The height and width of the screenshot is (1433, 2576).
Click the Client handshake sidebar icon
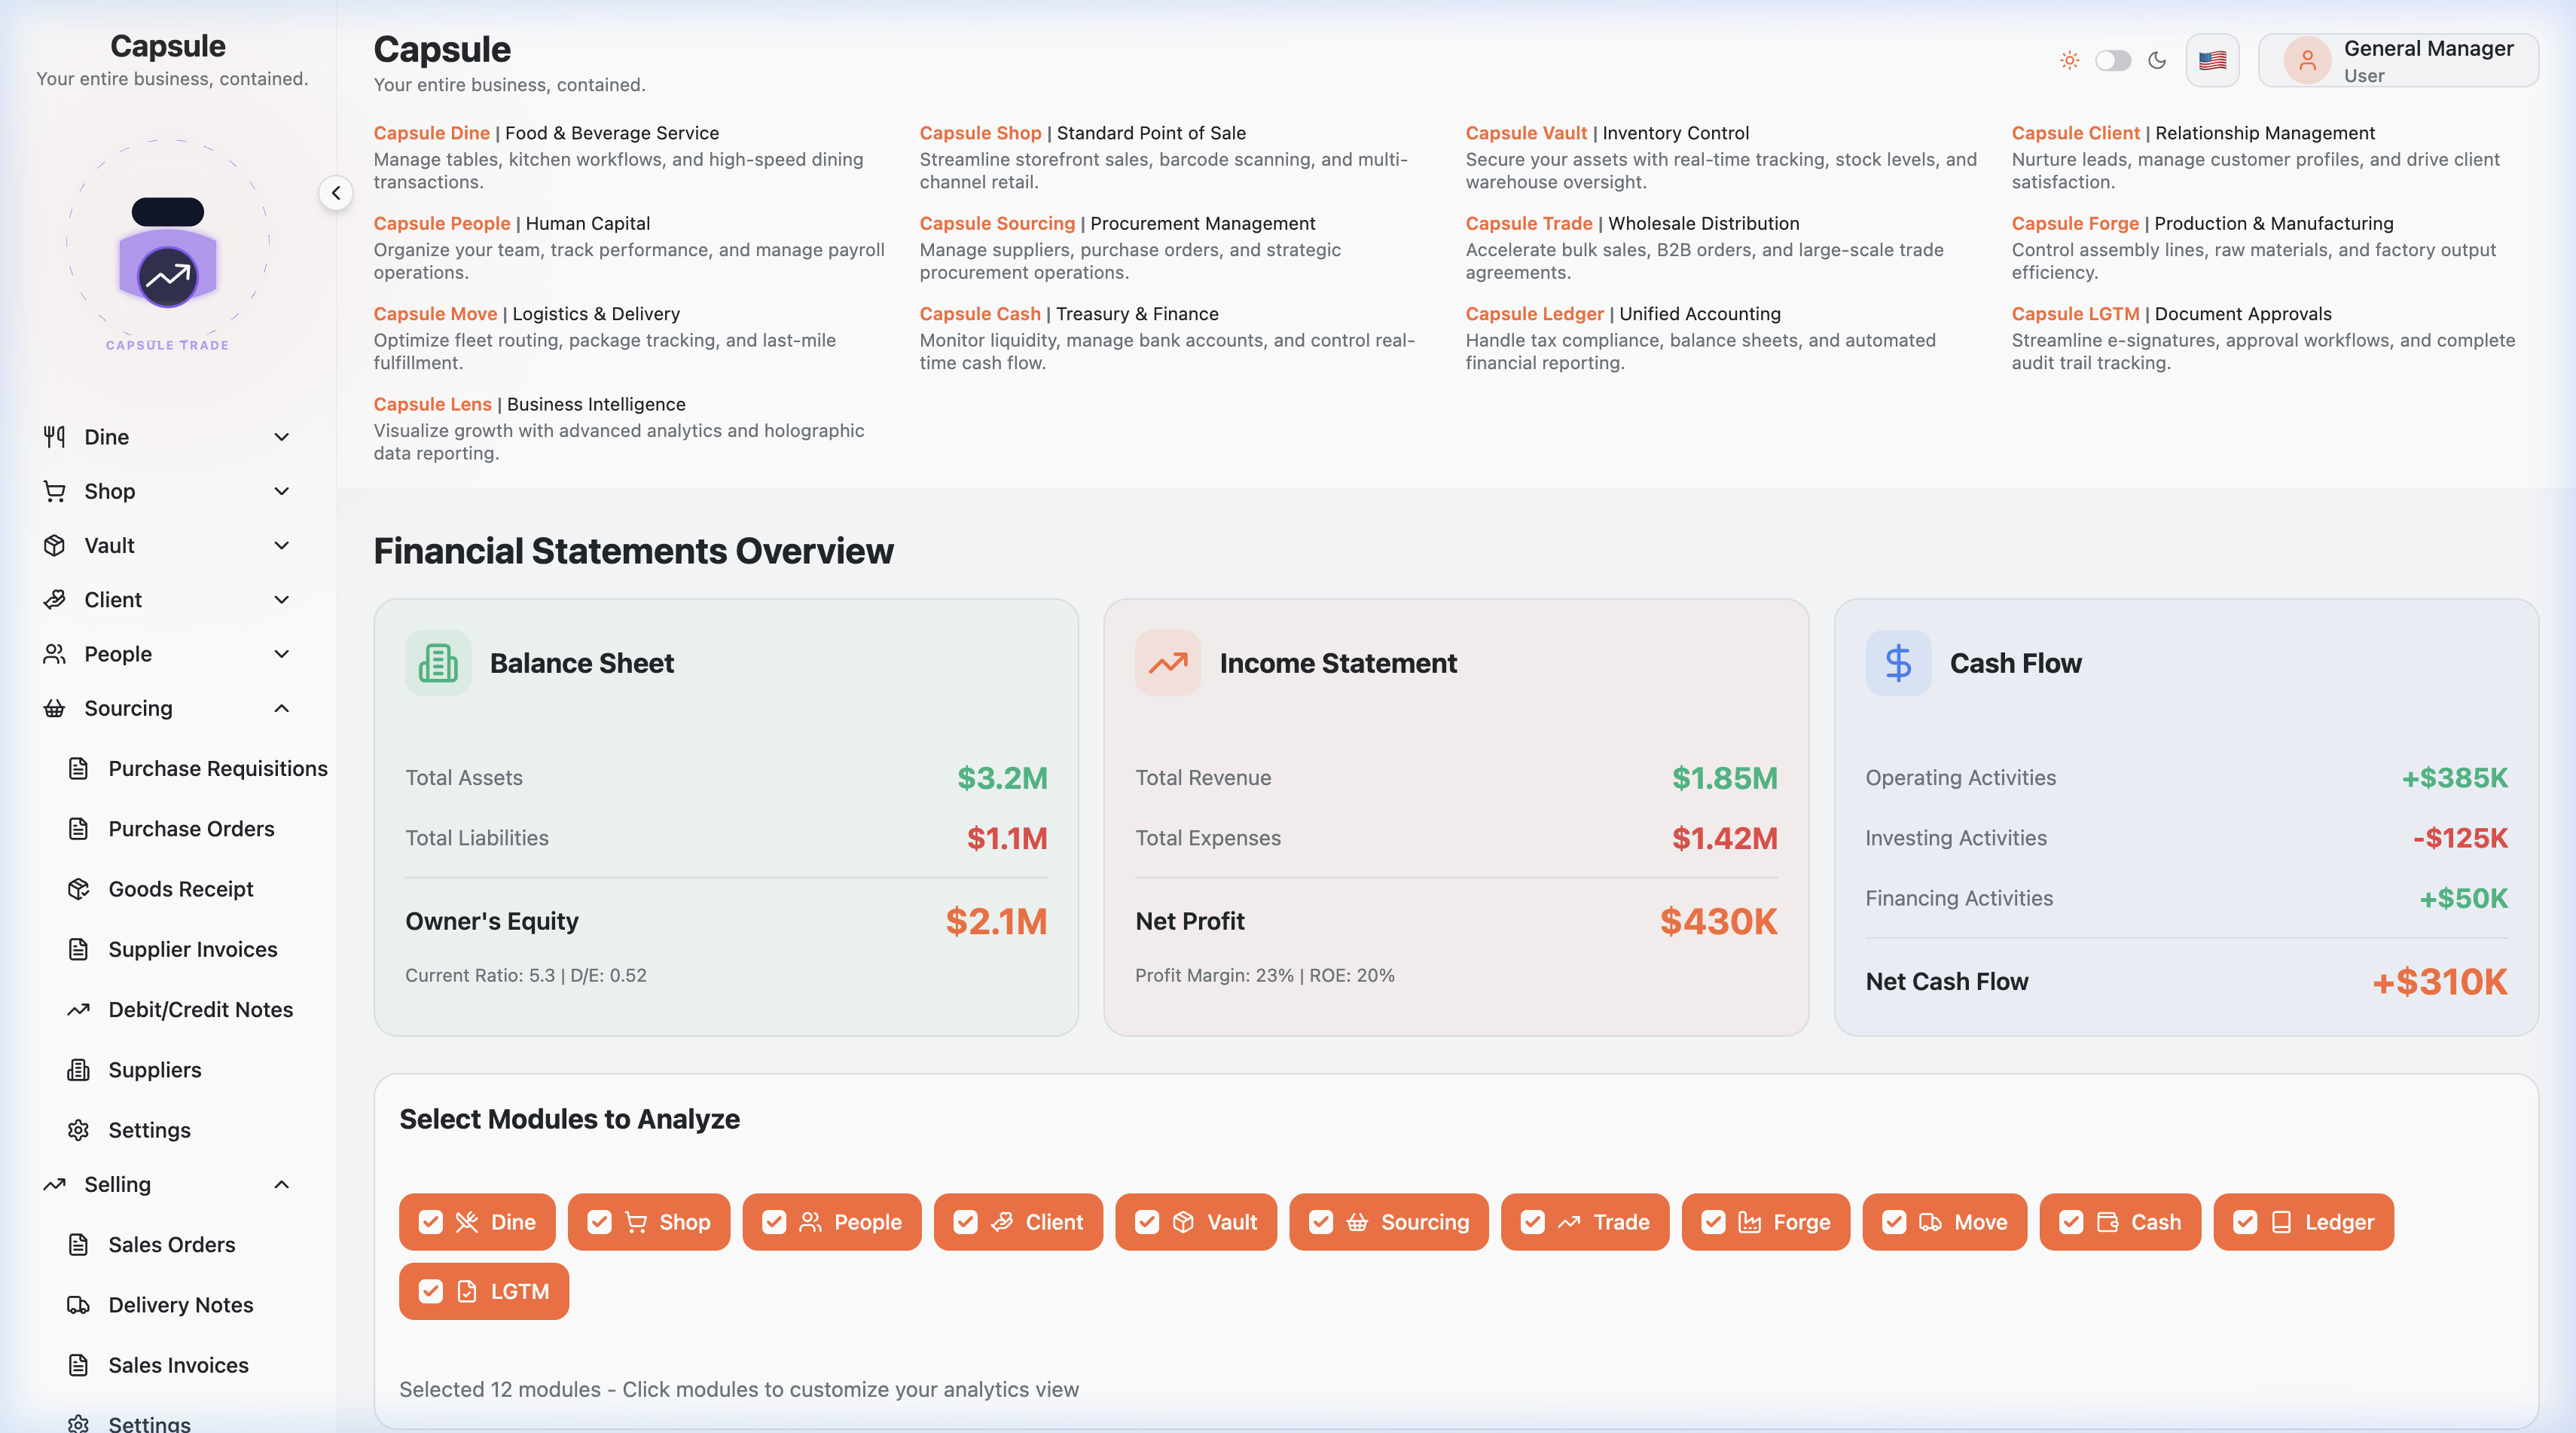[54, 599]
